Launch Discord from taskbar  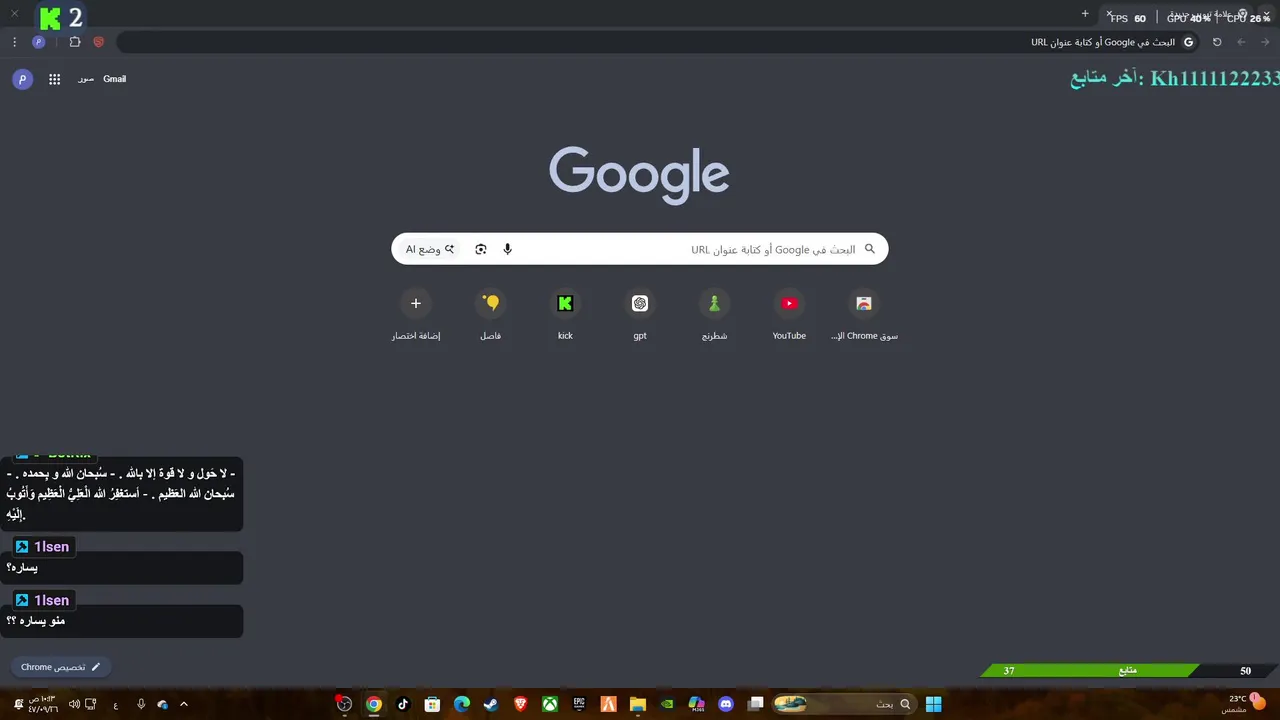pyautogui.click(x=726, y=704)
